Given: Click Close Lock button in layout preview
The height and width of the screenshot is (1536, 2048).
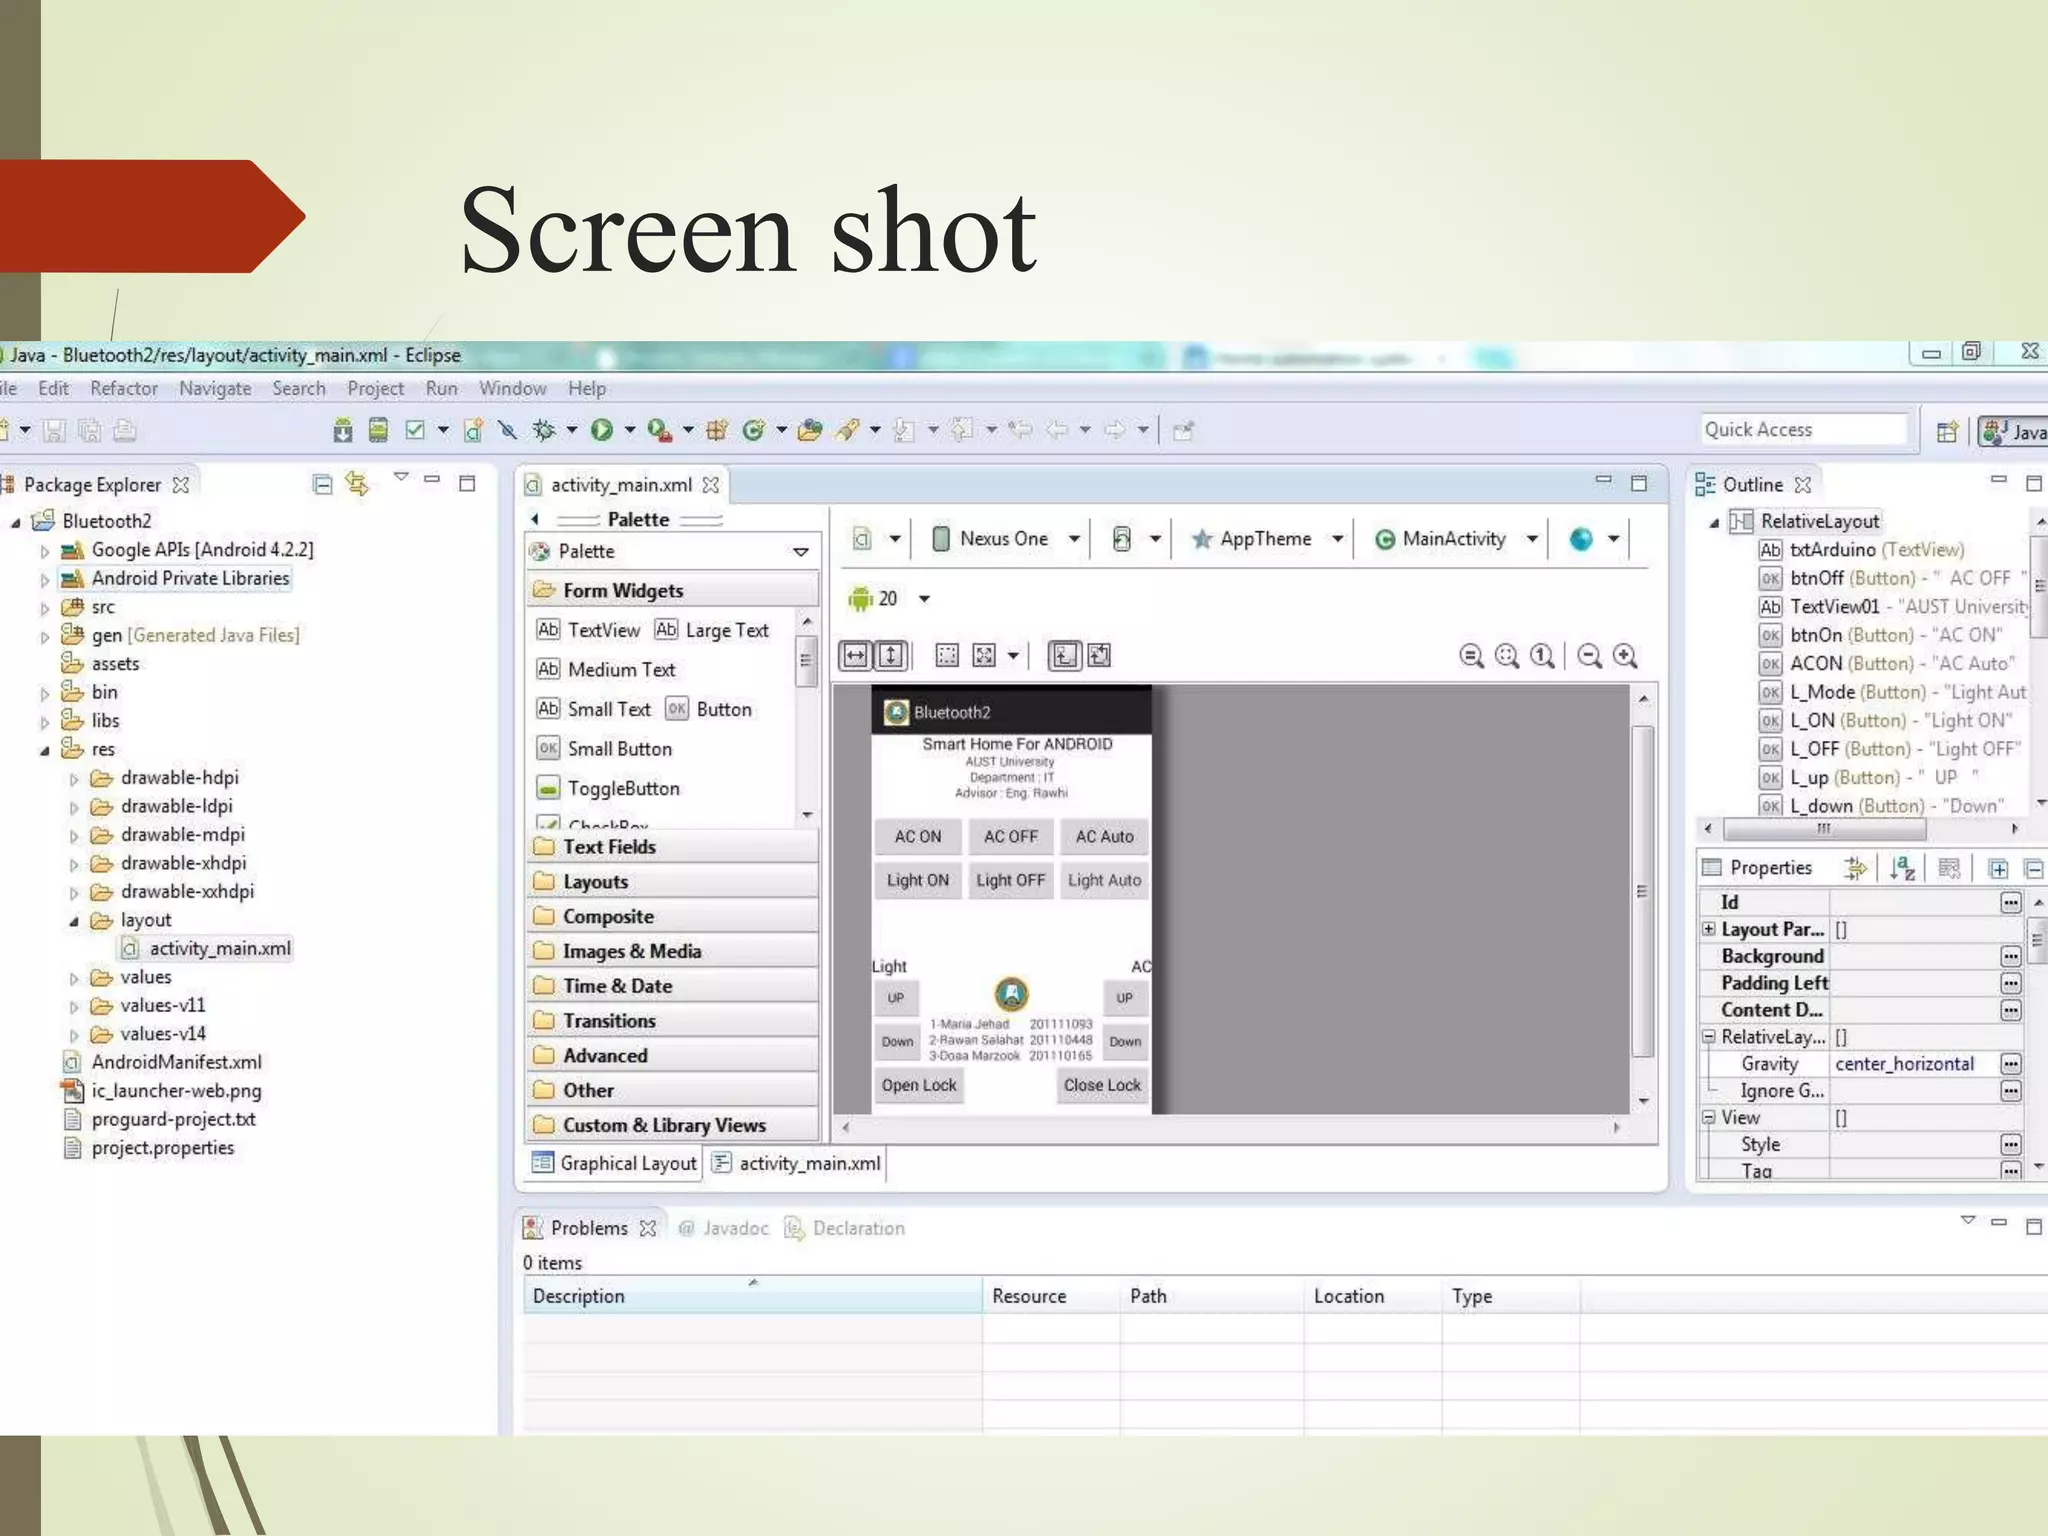Looking at the screenshot, I should click(x=1102, y=1085).
